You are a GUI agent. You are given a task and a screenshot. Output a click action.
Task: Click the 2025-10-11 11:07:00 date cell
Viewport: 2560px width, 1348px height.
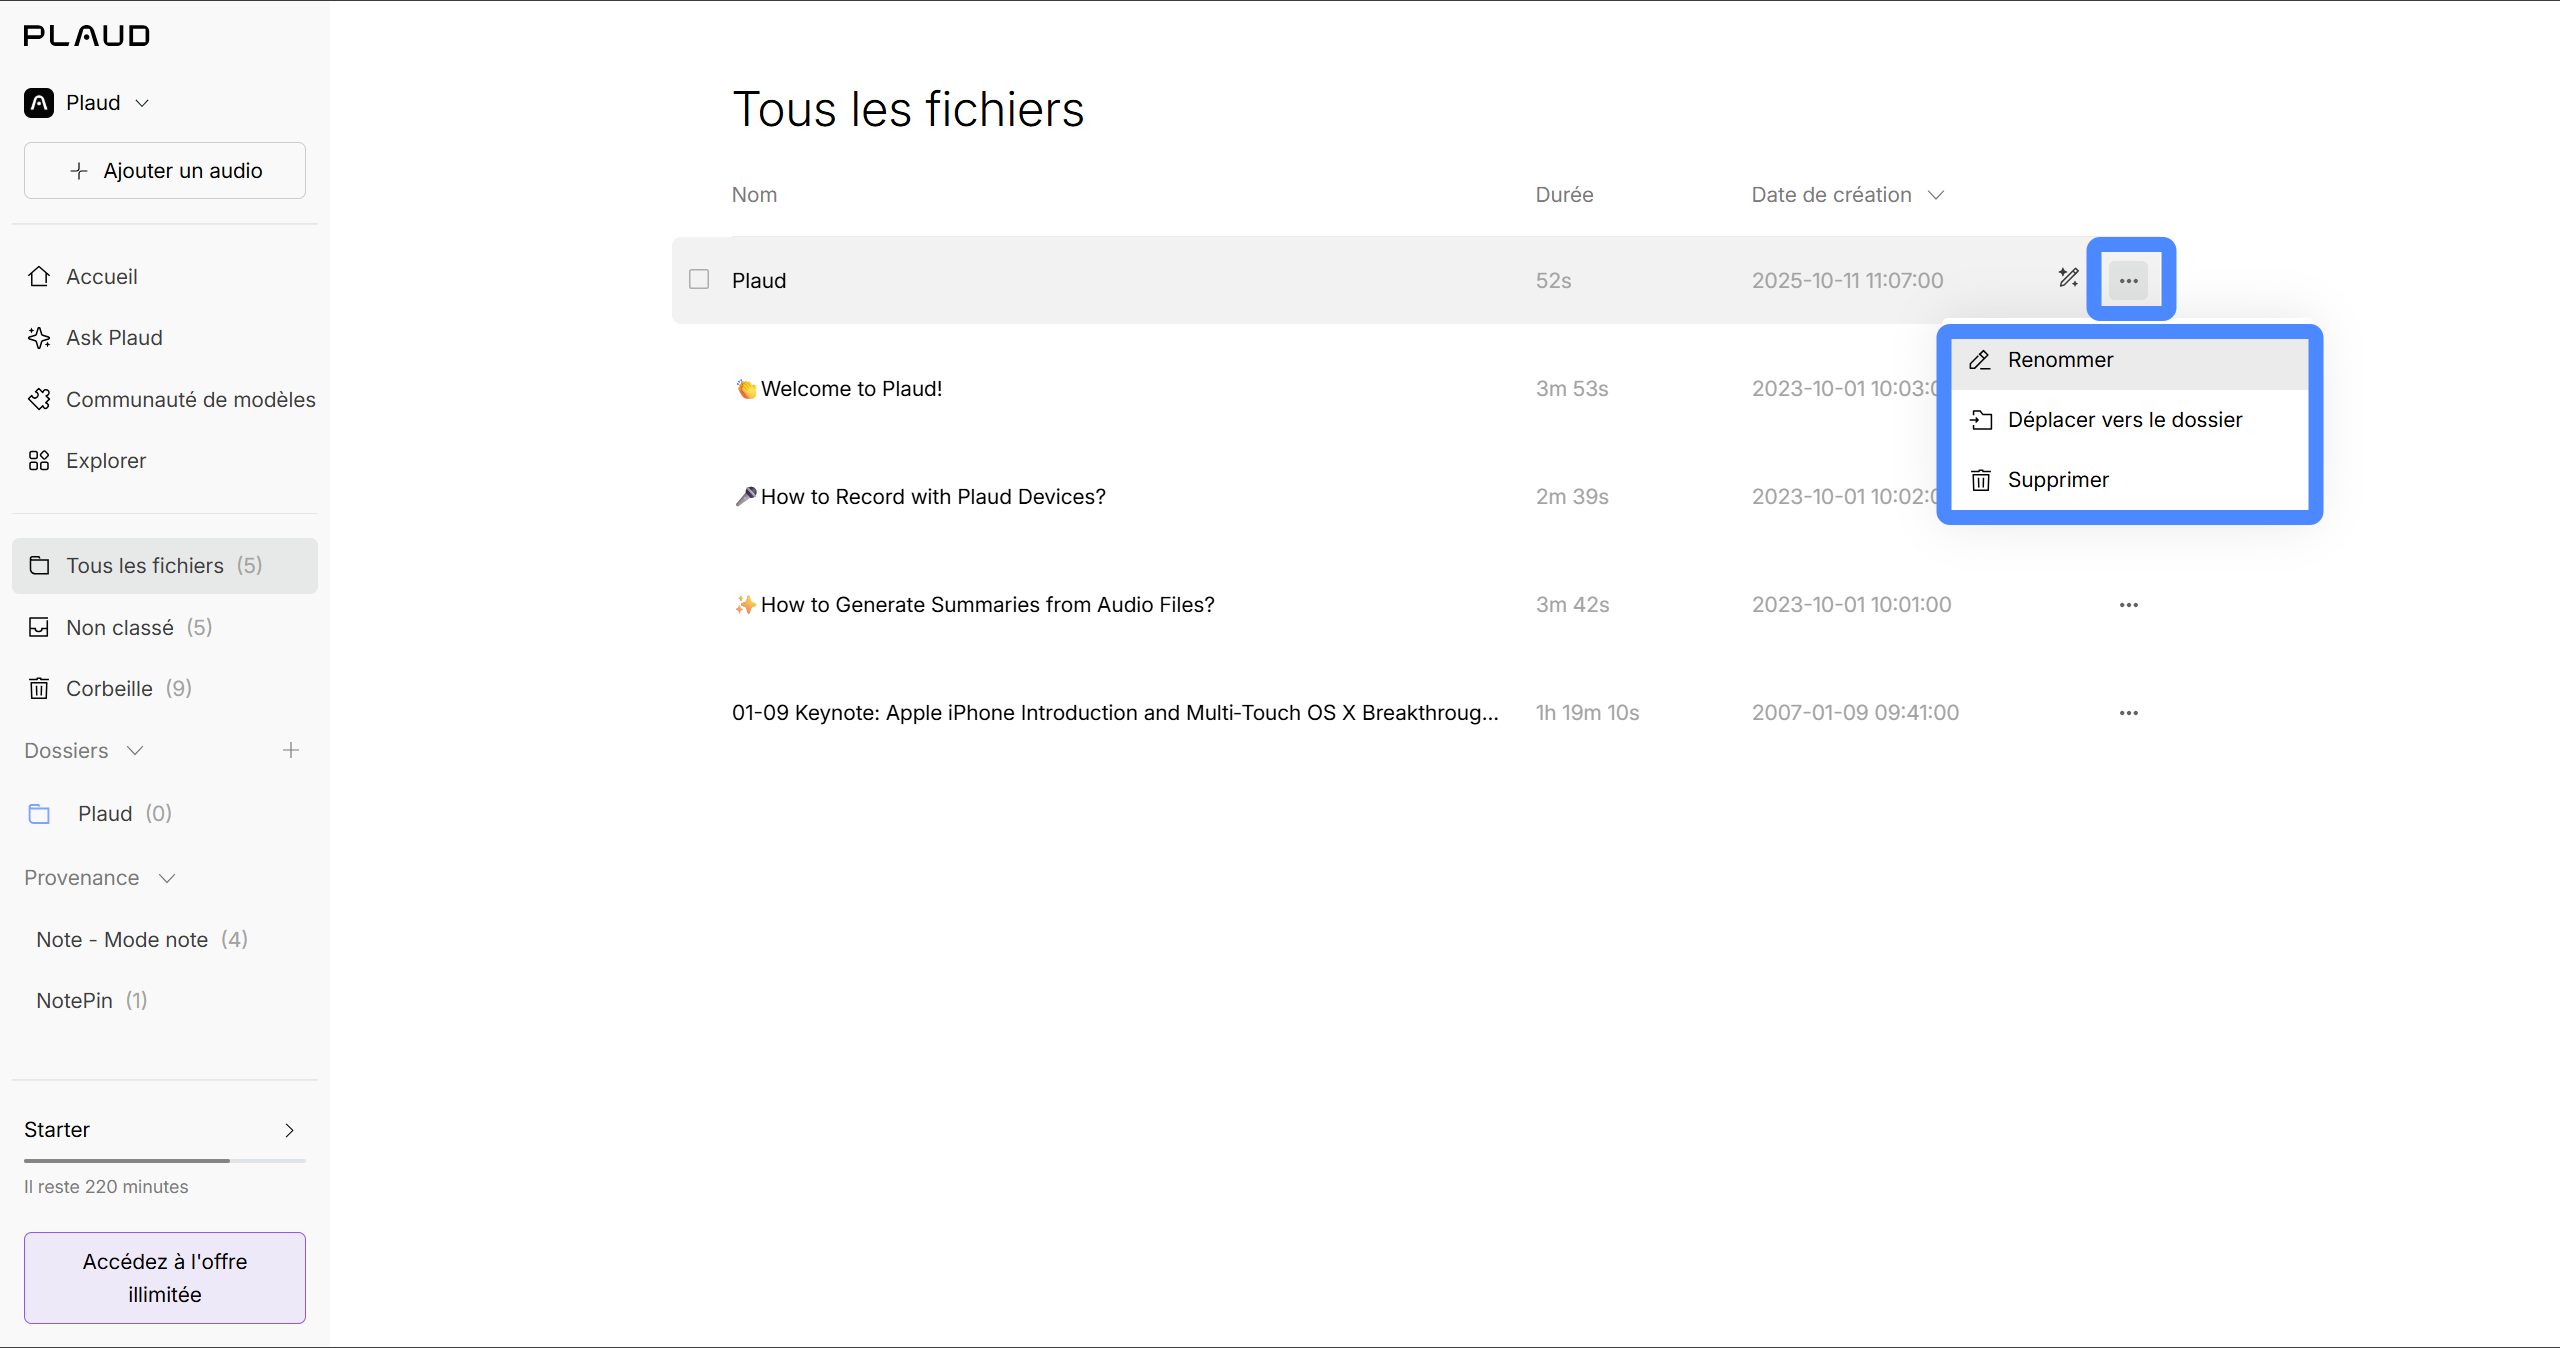pyautogui.click(x=1847, y=281)
